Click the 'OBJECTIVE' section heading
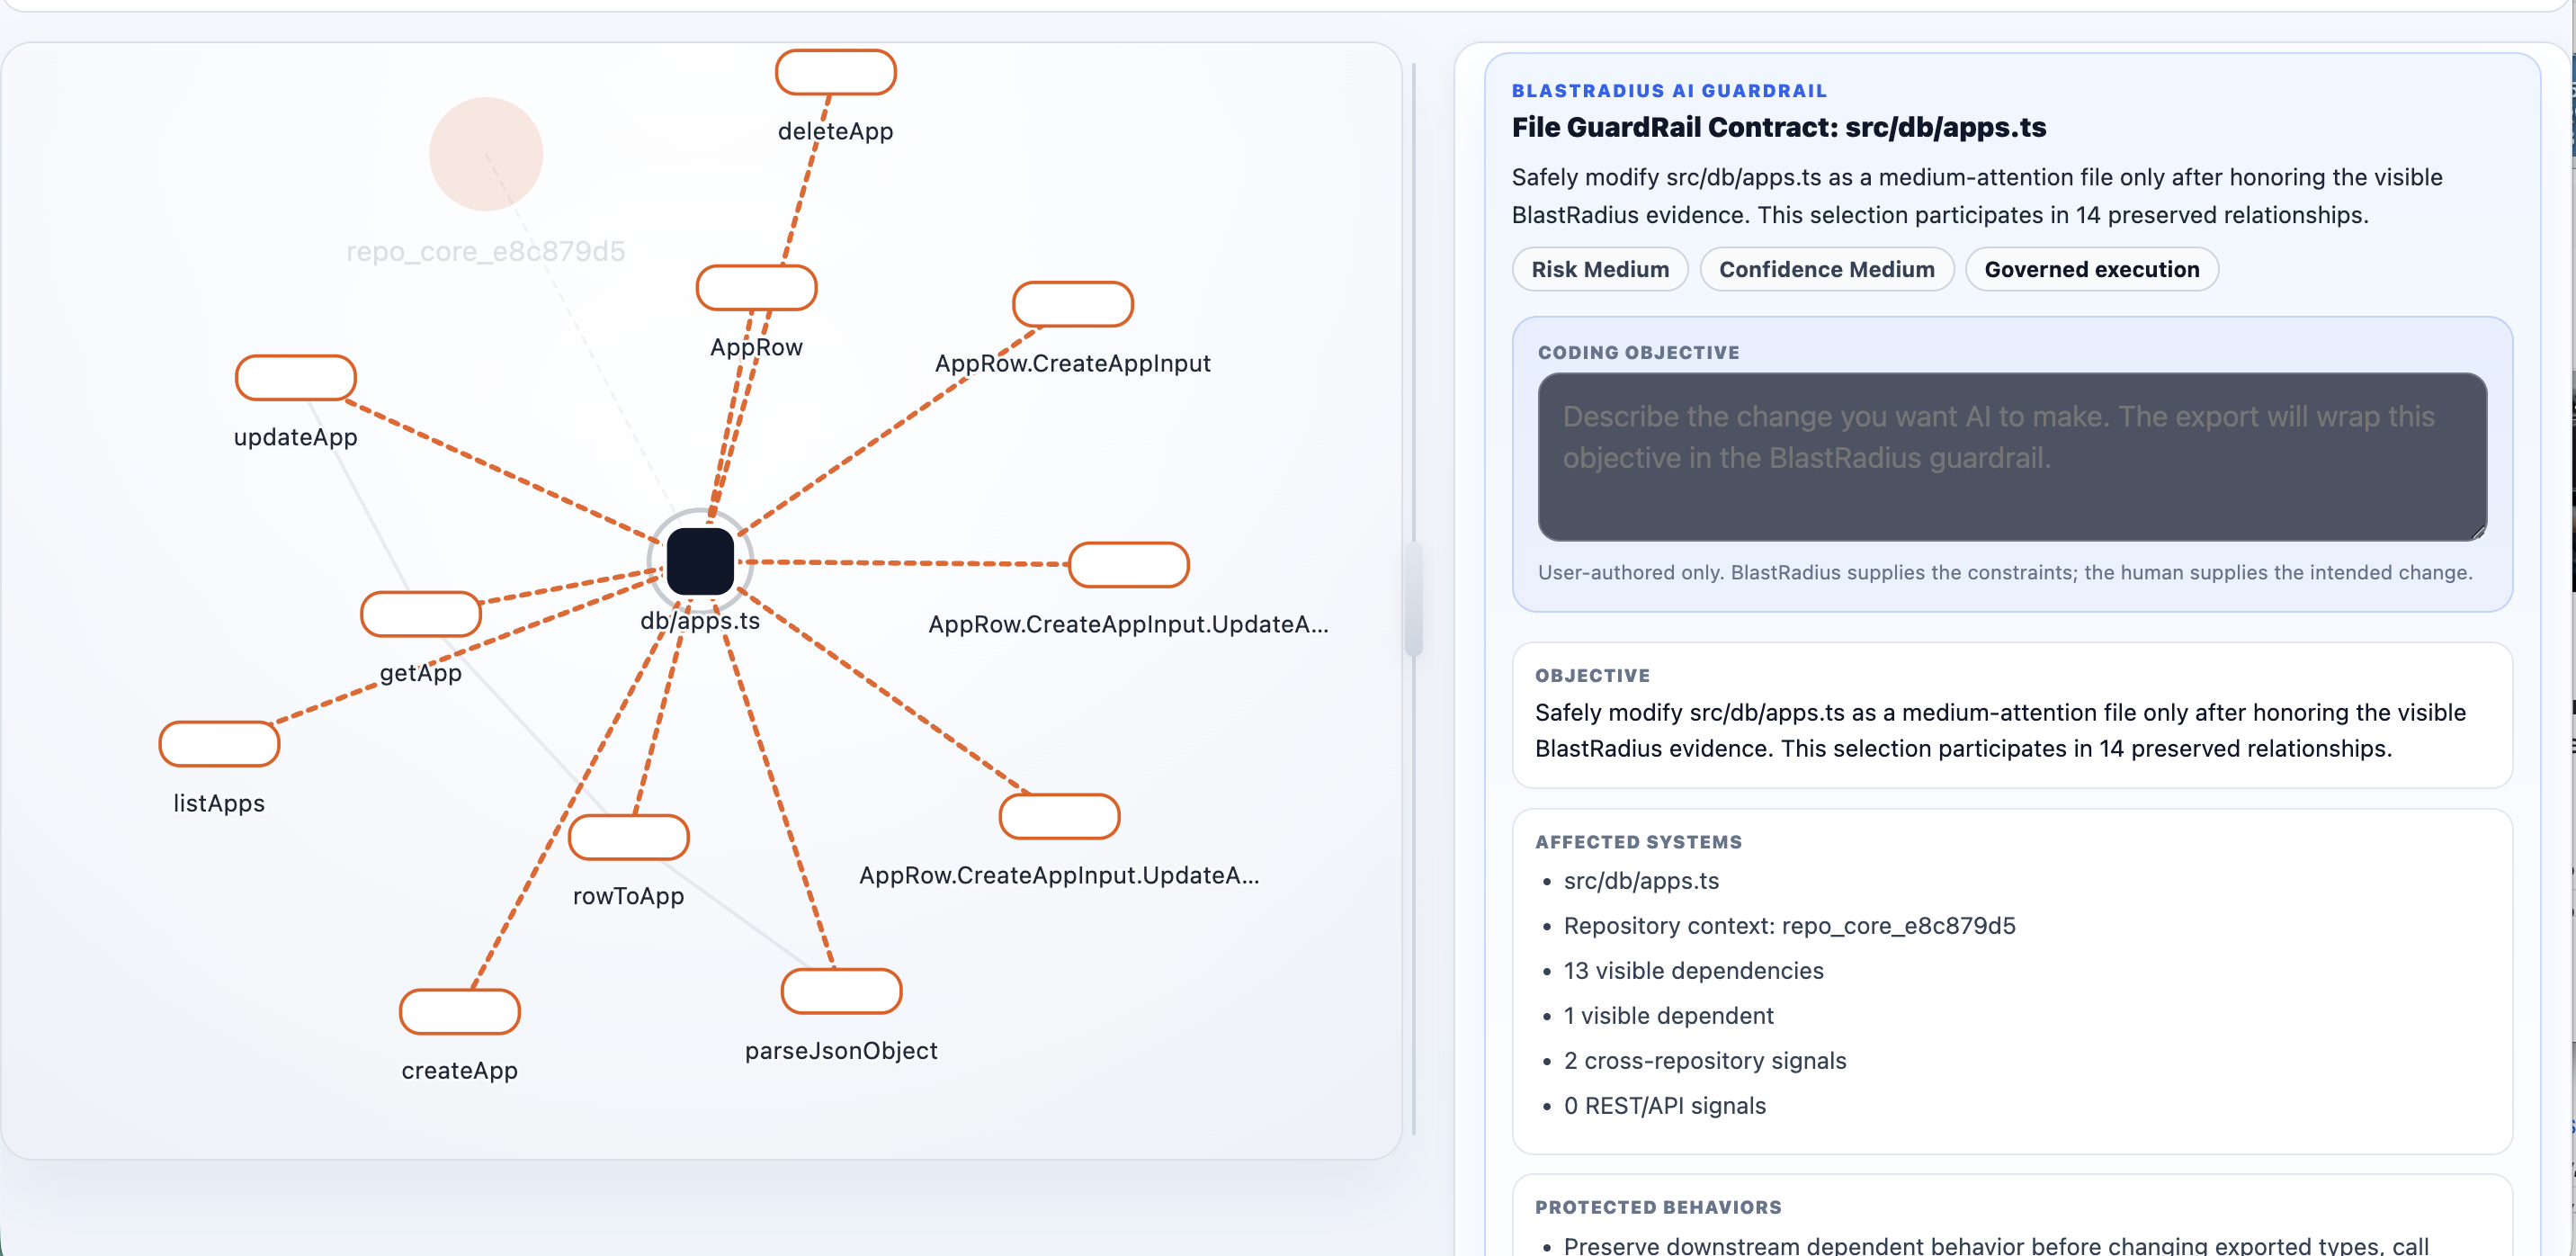This screenshot has width=2576, height=1256. 1592,675
